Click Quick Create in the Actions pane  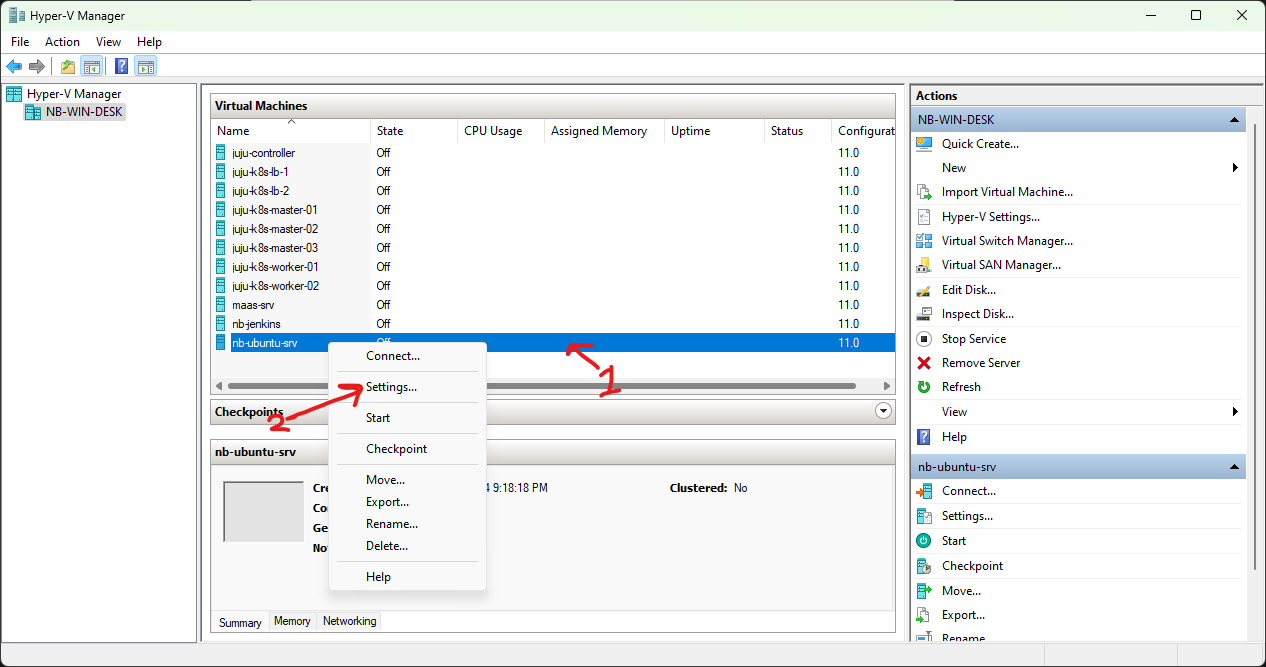click(x=979, y=144)
